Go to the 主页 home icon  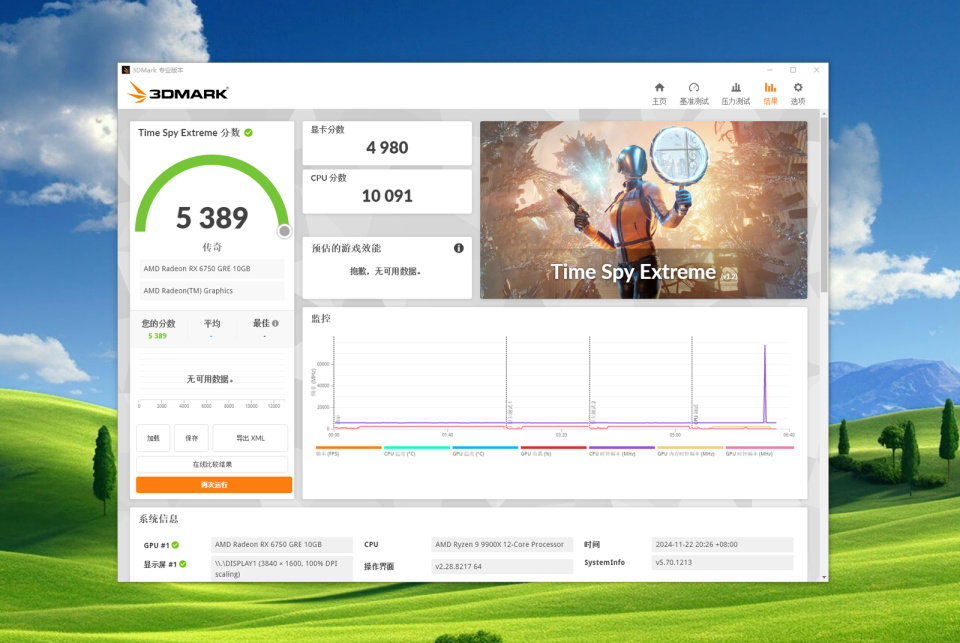point(659,88)
